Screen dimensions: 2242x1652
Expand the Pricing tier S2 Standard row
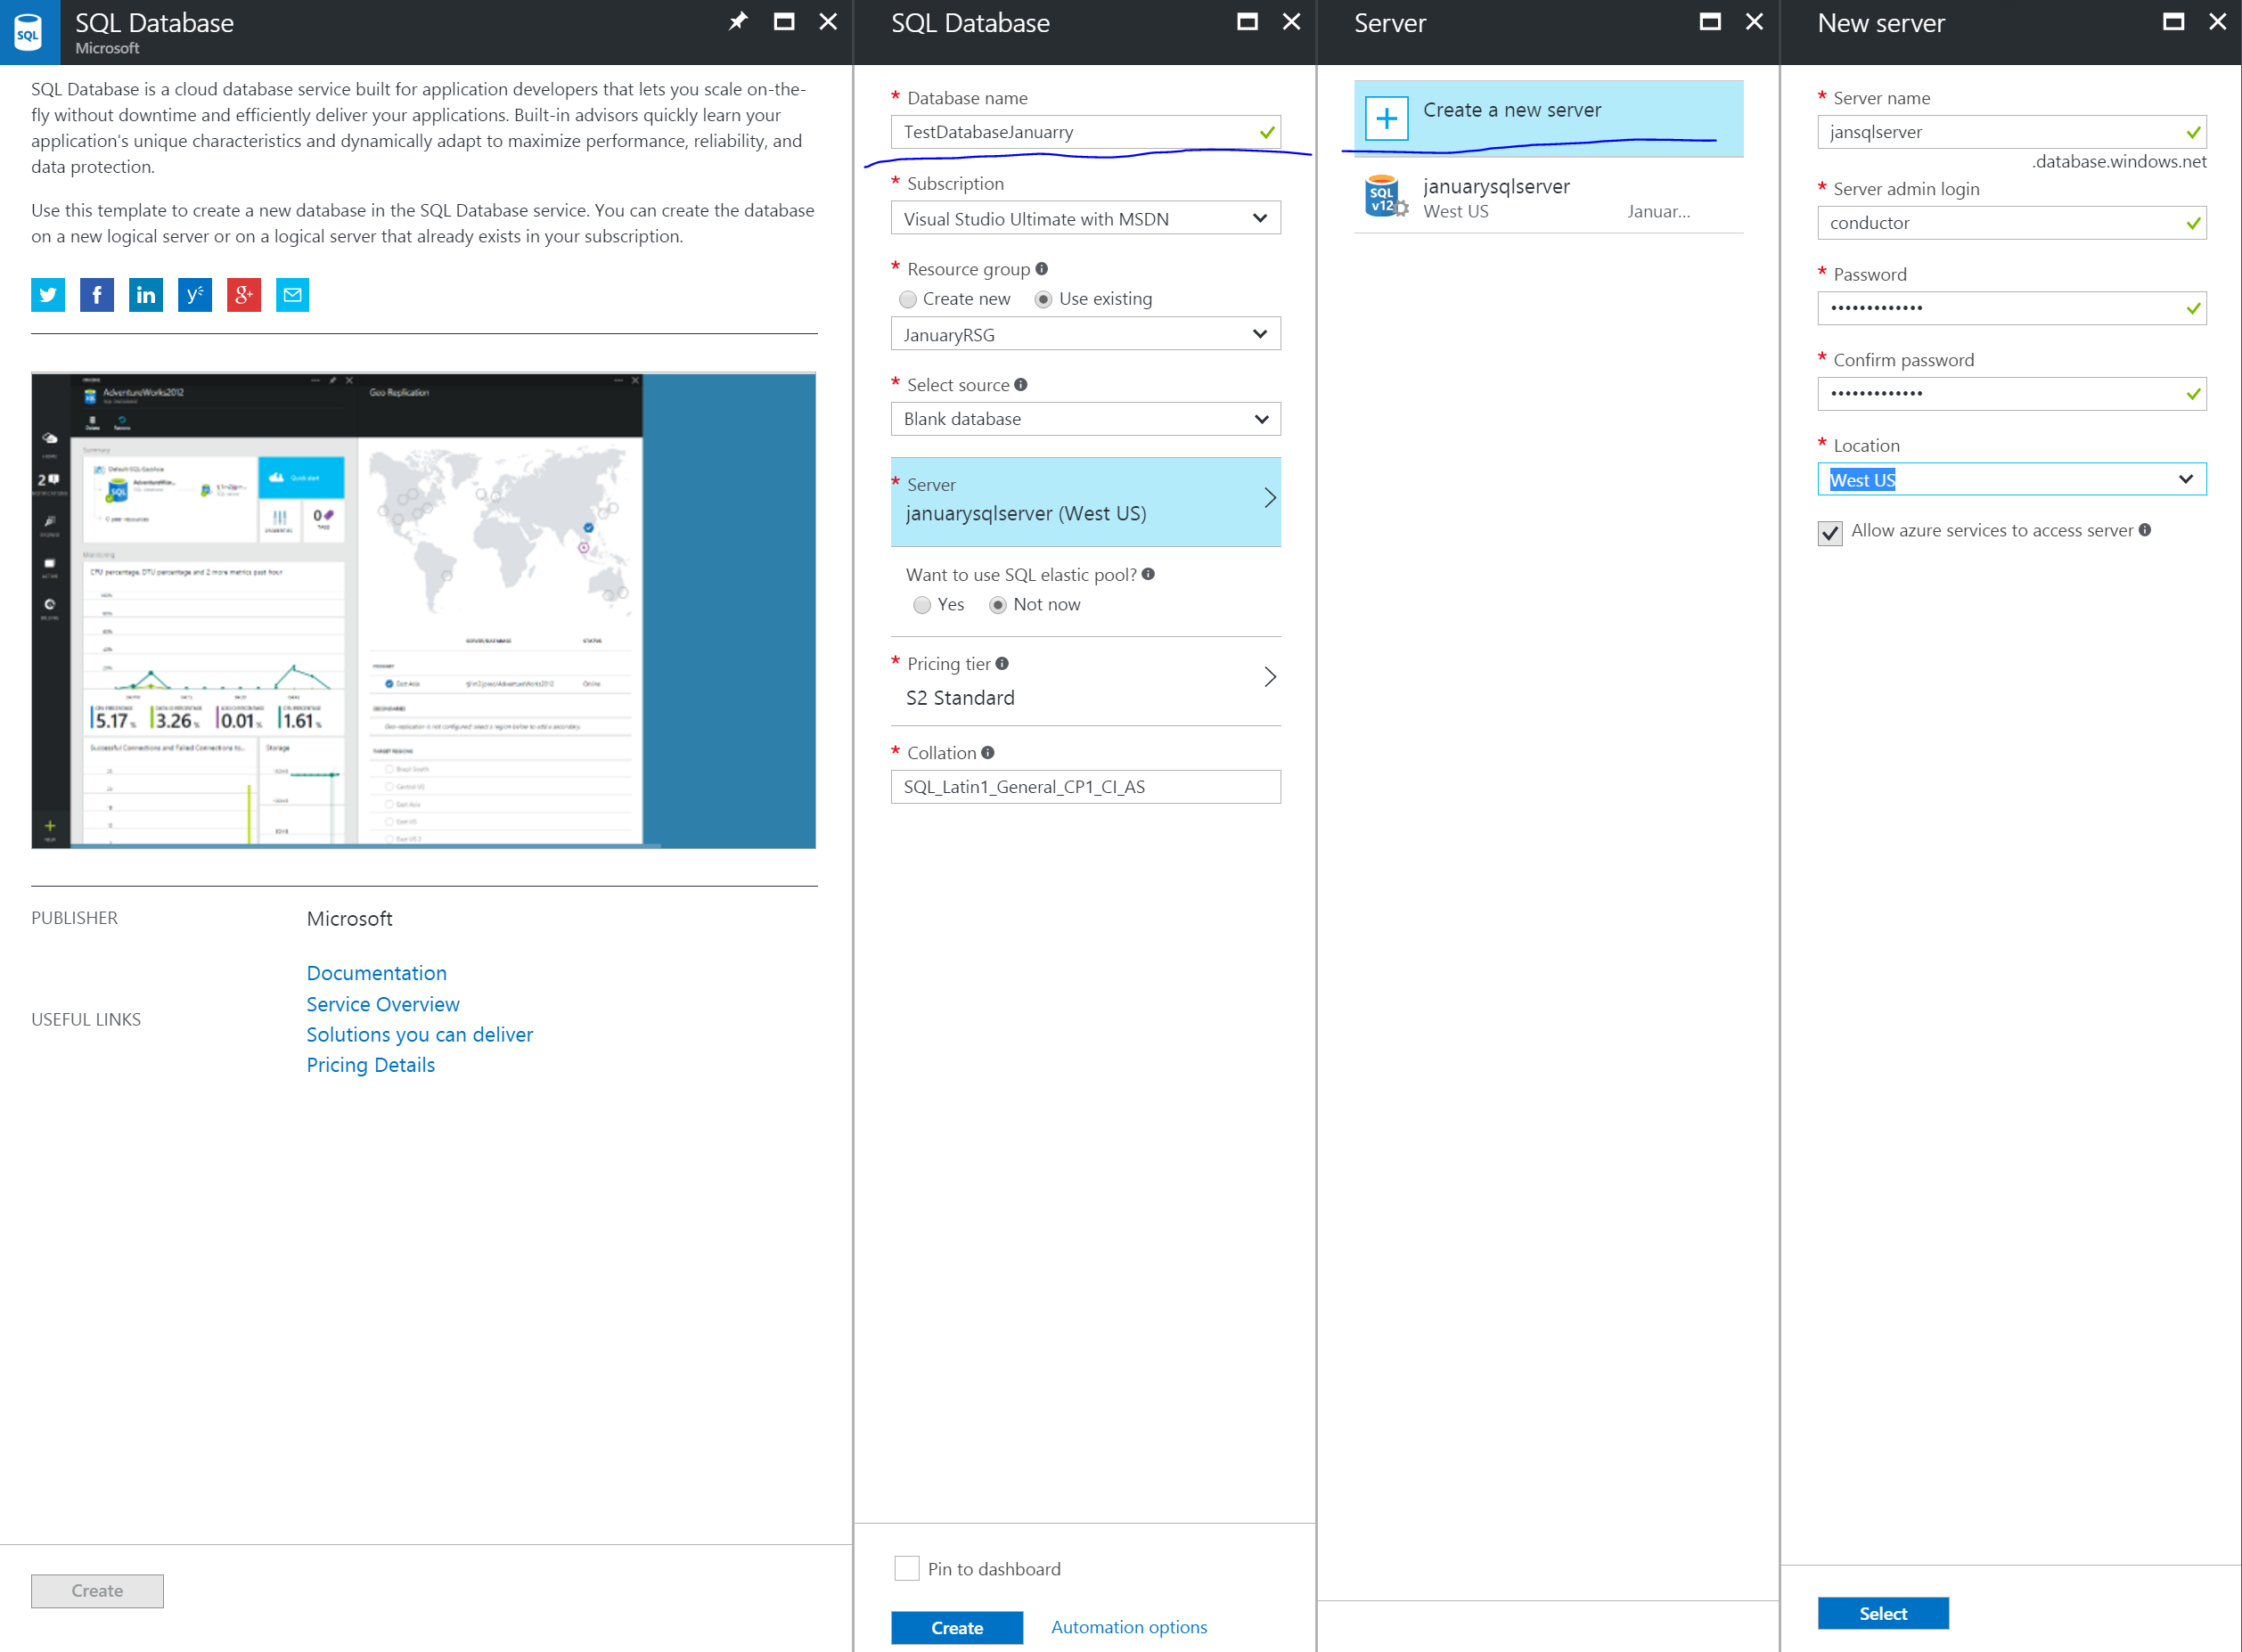1085,681
